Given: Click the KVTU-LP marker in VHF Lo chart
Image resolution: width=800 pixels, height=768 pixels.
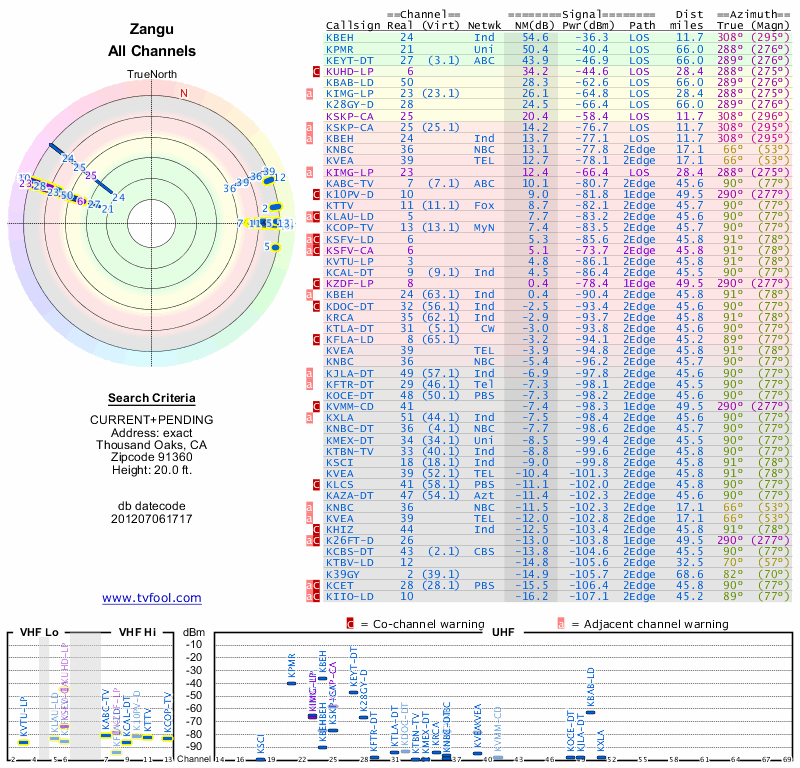Looking at the screenshot, I should pyautogui.click(x=23, y=742).
